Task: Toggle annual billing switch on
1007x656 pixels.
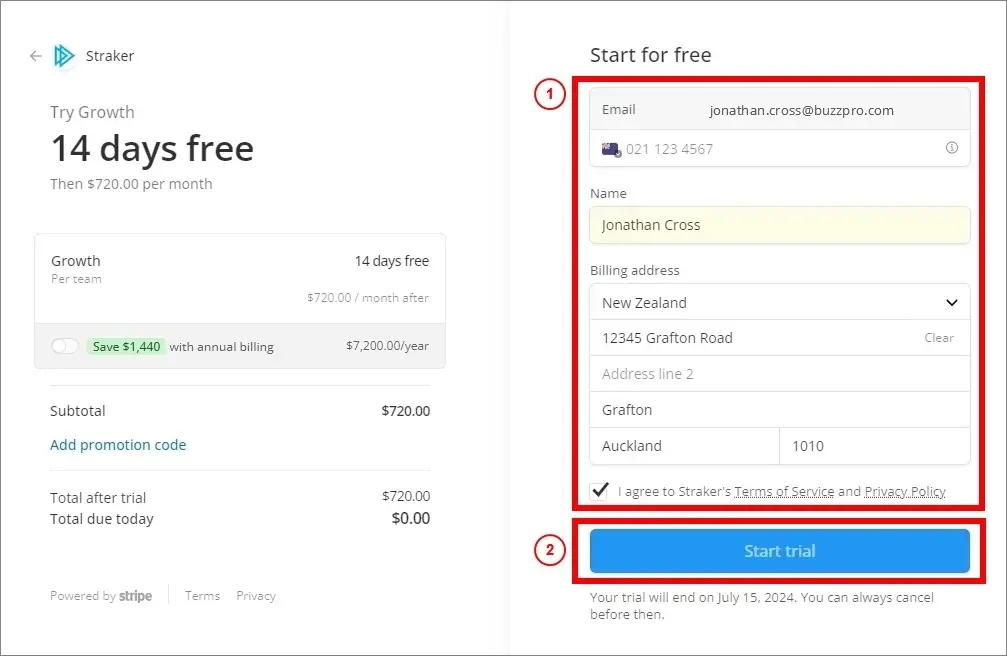Action: [65, 346]
